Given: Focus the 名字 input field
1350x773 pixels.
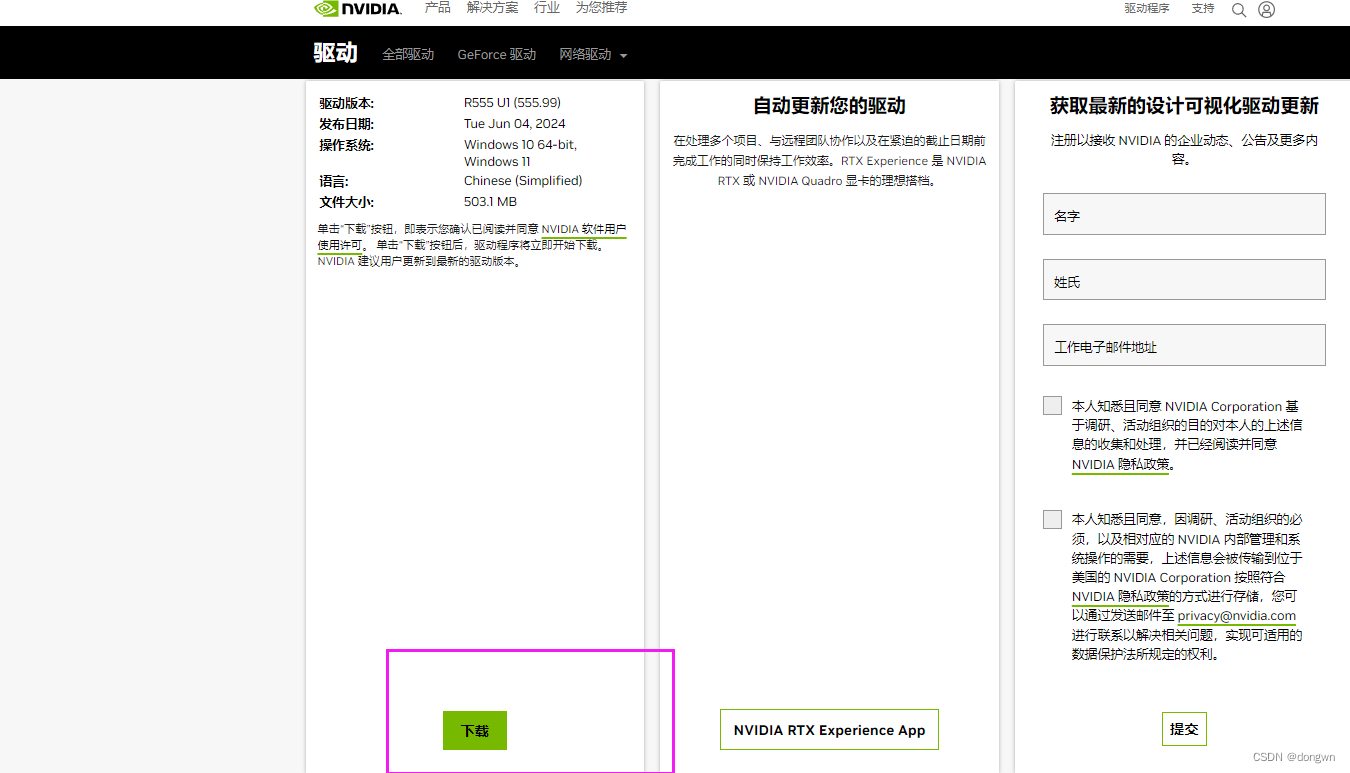Looking at the screenshot, I should [1184, 214].
